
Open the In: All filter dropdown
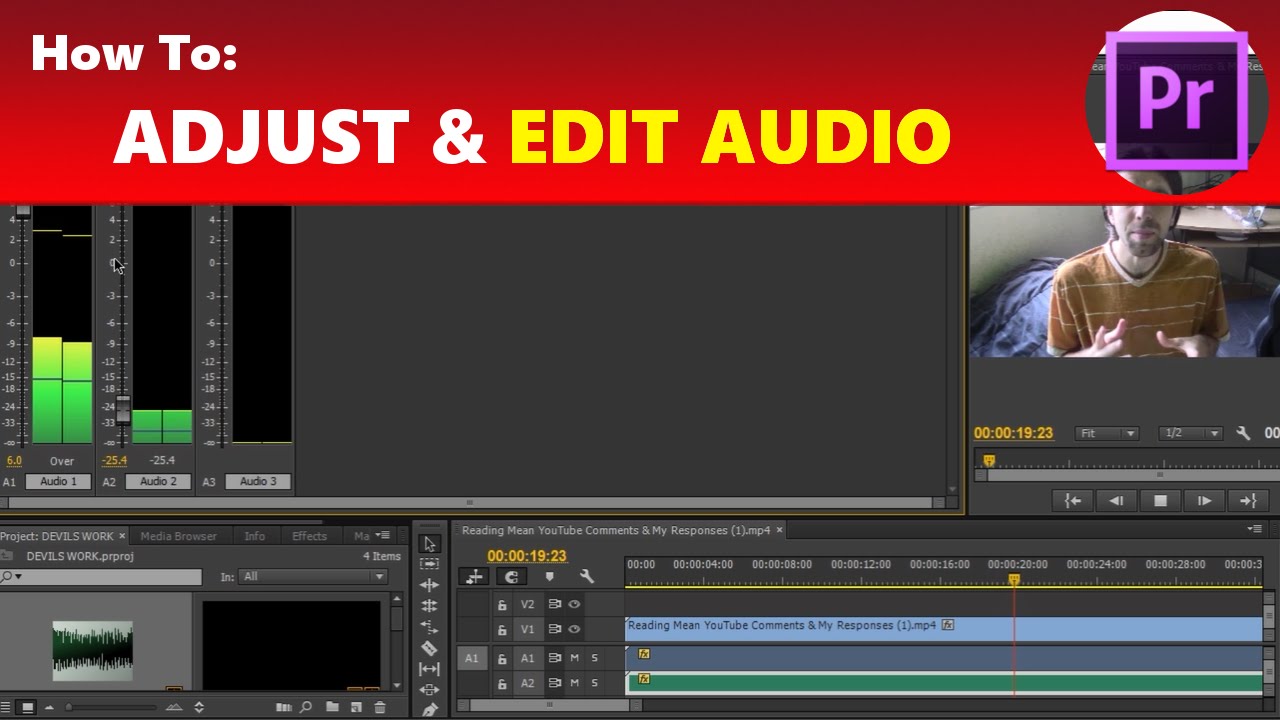coord(313,577)
